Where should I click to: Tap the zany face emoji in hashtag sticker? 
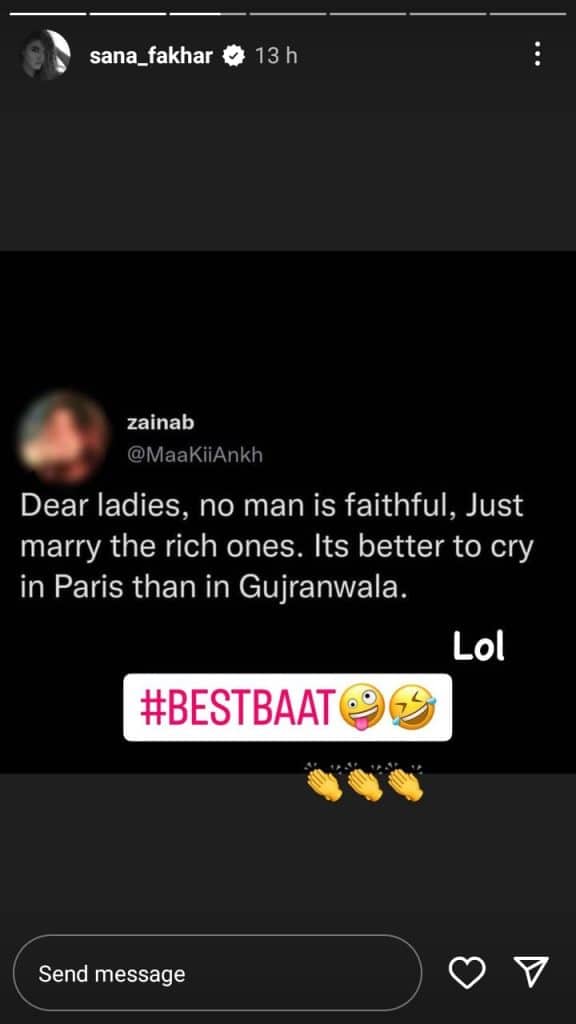[x=361, y=708]
